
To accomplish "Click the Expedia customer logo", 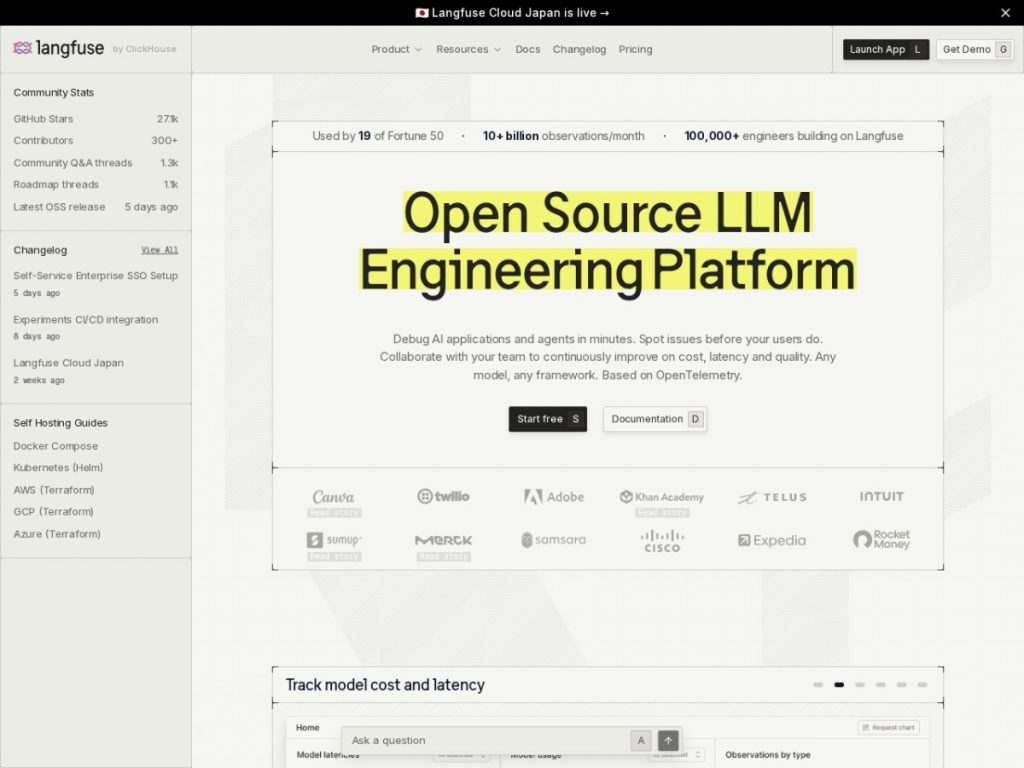I will click(x=772, y=540).
